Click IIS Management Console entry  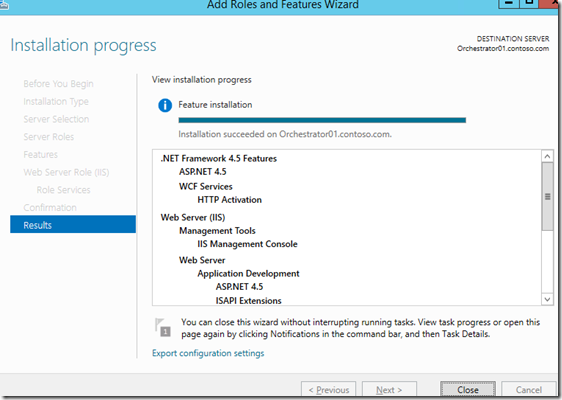[x=247, y=244]
